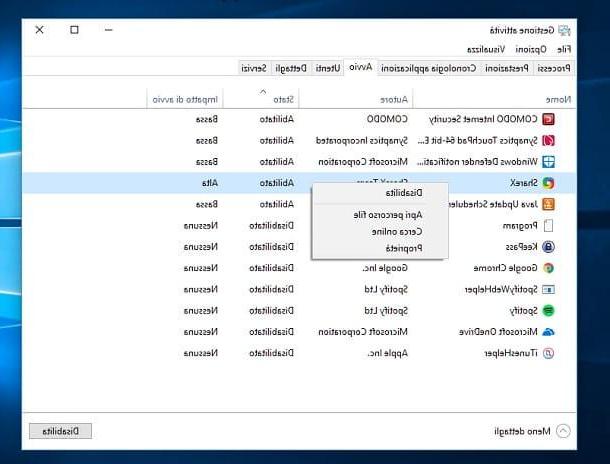Click Nessuna impact in the KeePass row
Viewport: 610px width, 464px height.
tap(201, 247)
